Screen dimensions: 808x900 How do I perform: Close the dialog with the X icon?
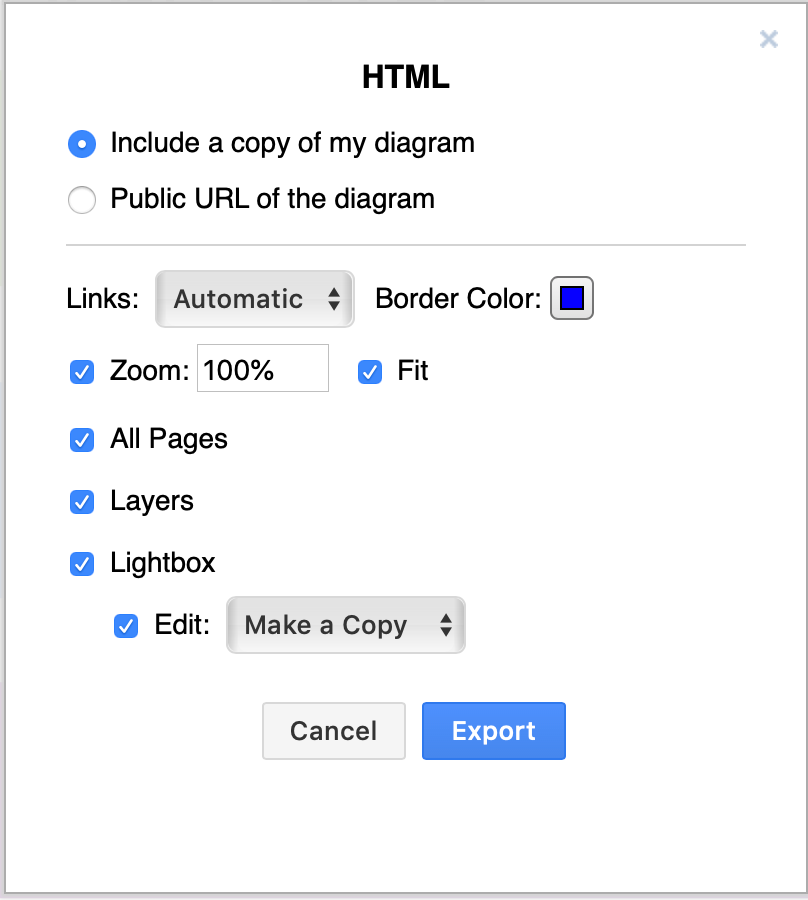click(768, 39)
